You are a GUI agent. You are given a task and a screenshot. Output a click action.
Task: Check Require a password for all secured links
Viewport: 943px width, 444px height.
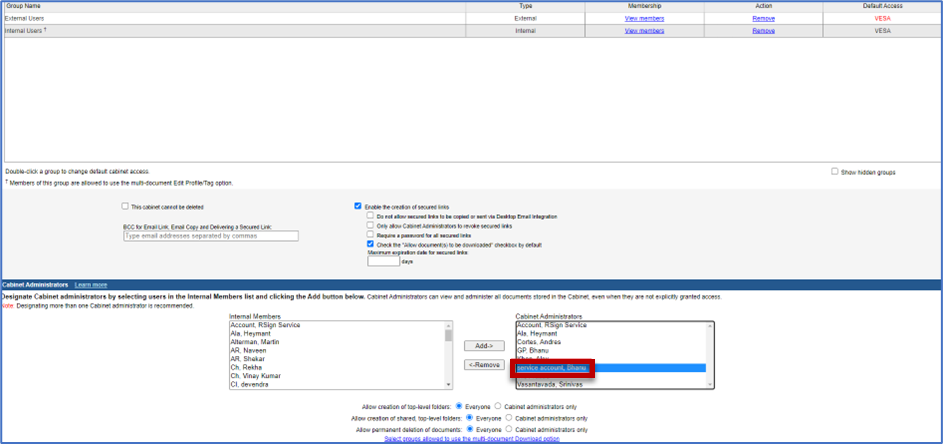click(x=371, y=234)
